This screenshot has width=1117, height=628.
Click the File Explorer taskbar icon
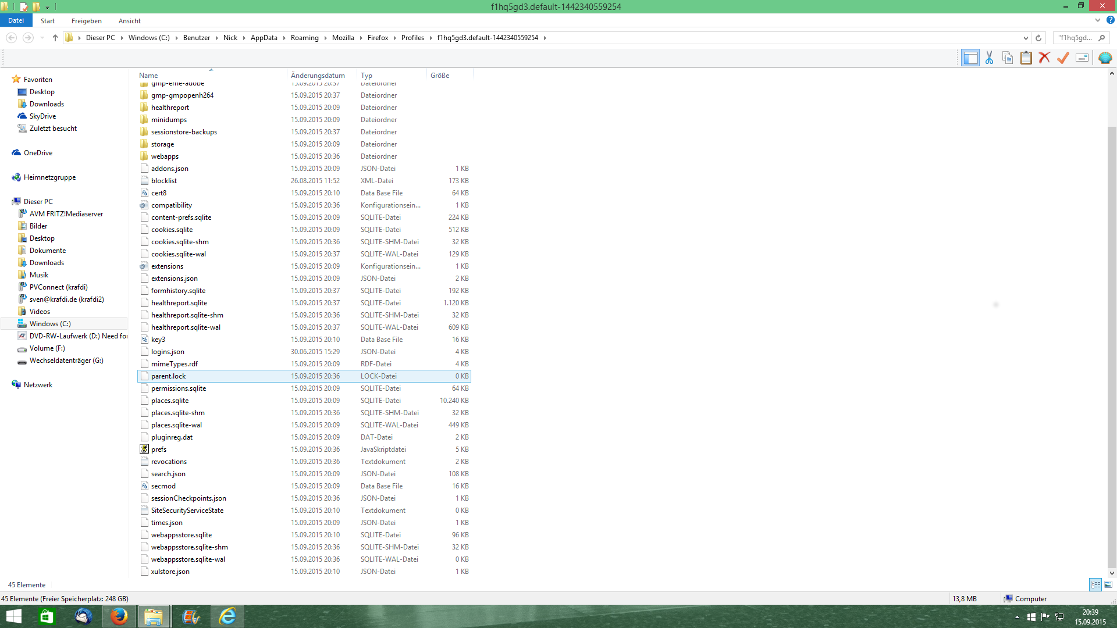click(154, 617)
